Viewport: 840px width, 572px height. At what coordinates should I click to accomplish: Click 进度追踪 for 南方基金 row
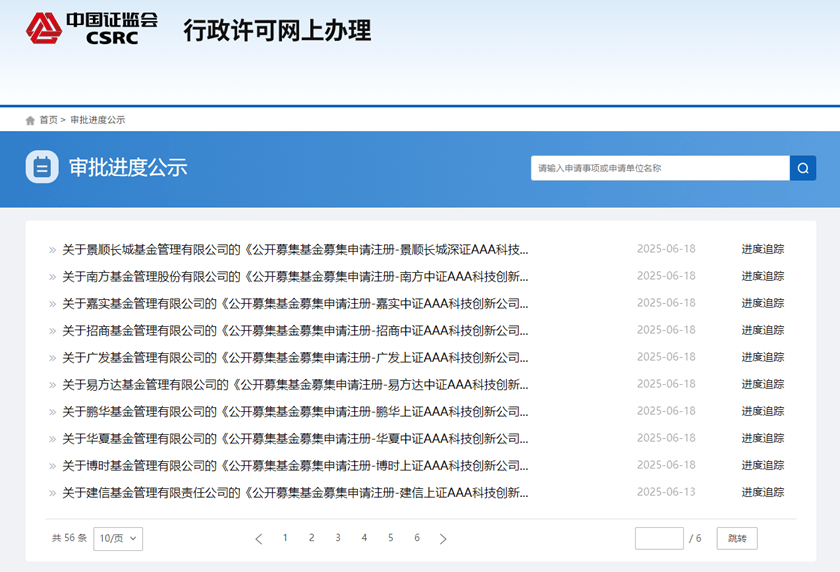point(763,276)
